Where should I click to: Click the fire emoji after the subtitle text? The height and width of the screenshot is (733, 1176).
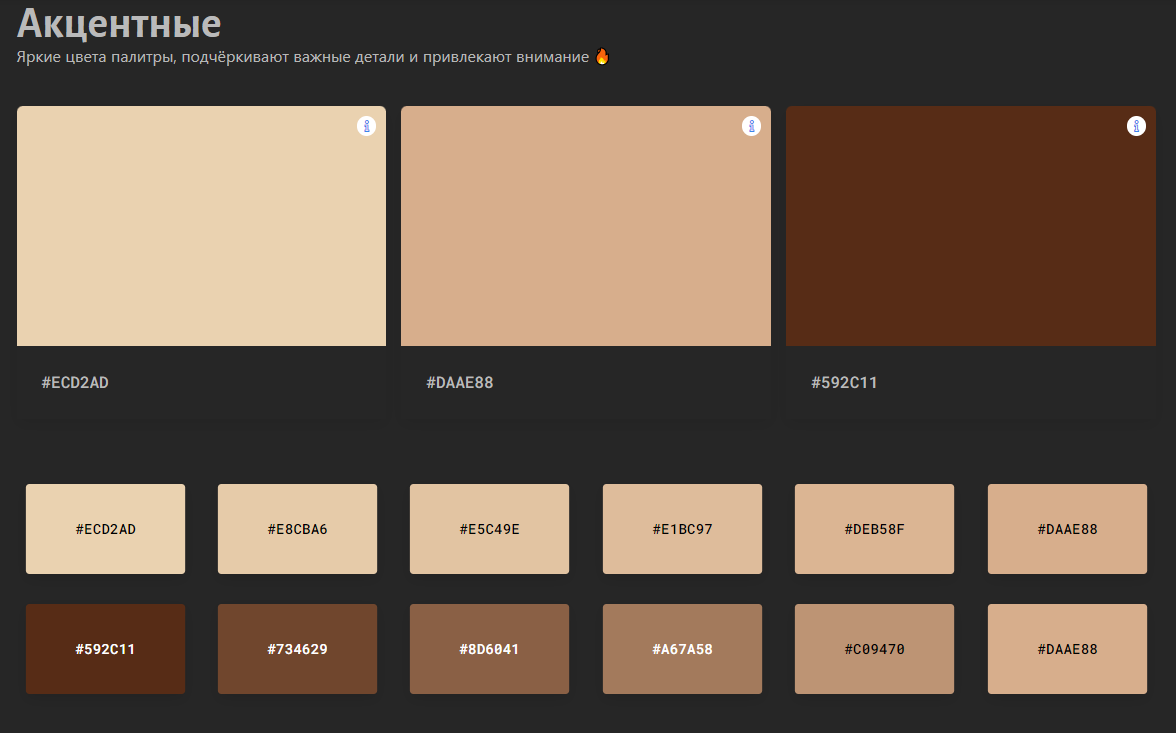602,57
